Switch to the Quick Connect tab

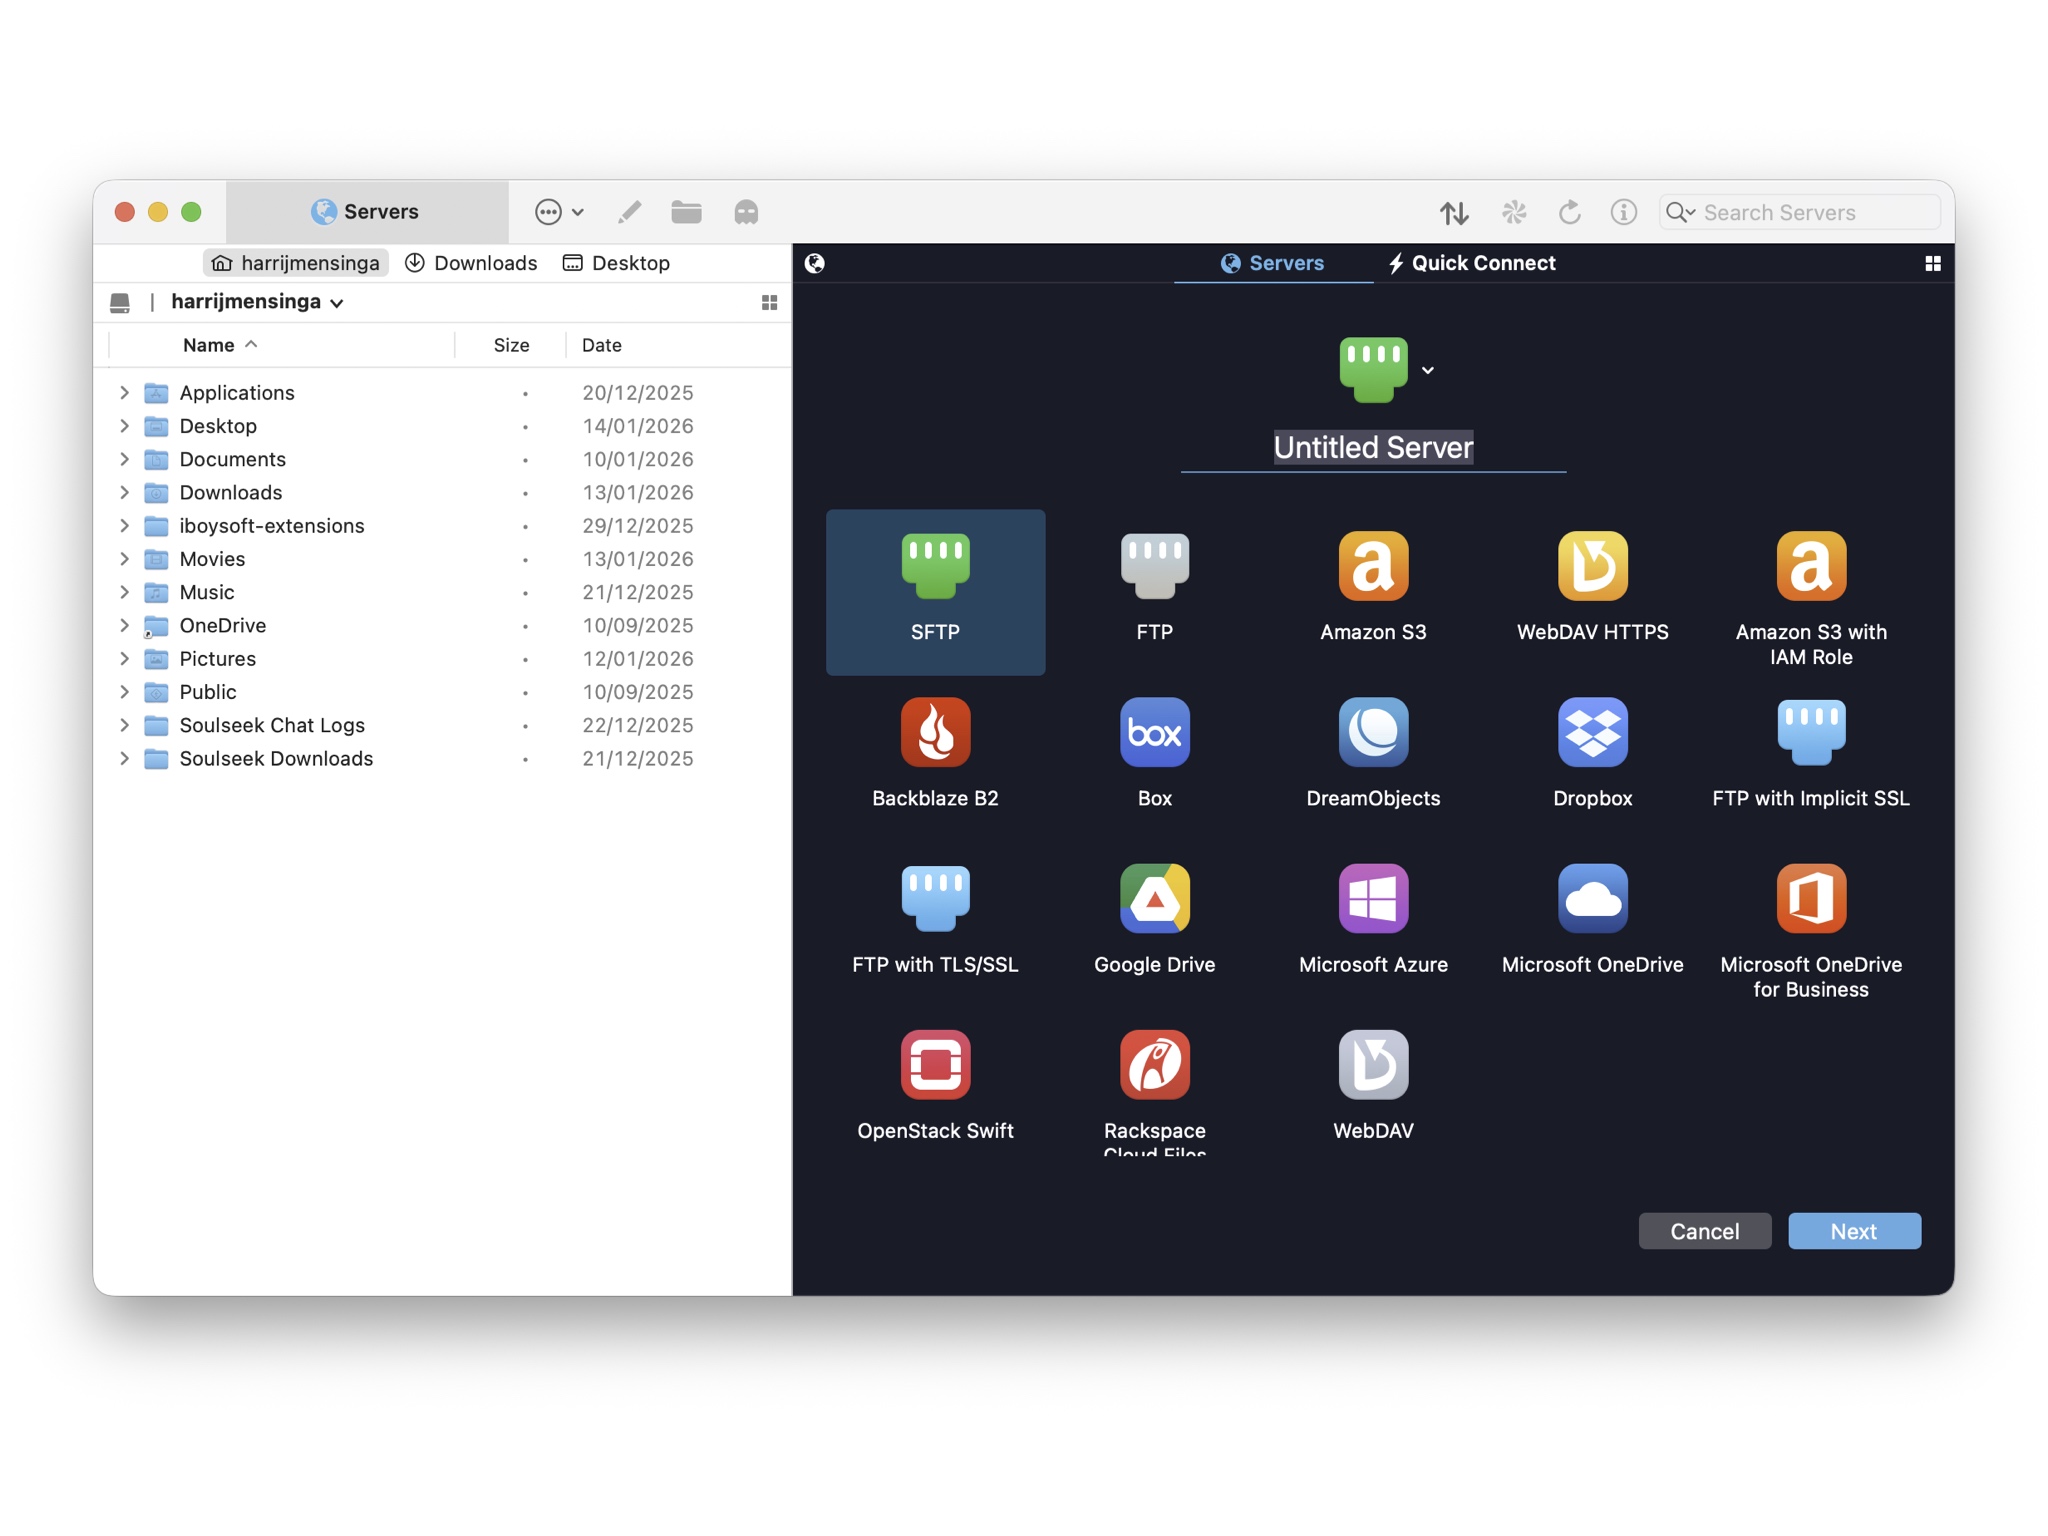(x=1471, y=263)
